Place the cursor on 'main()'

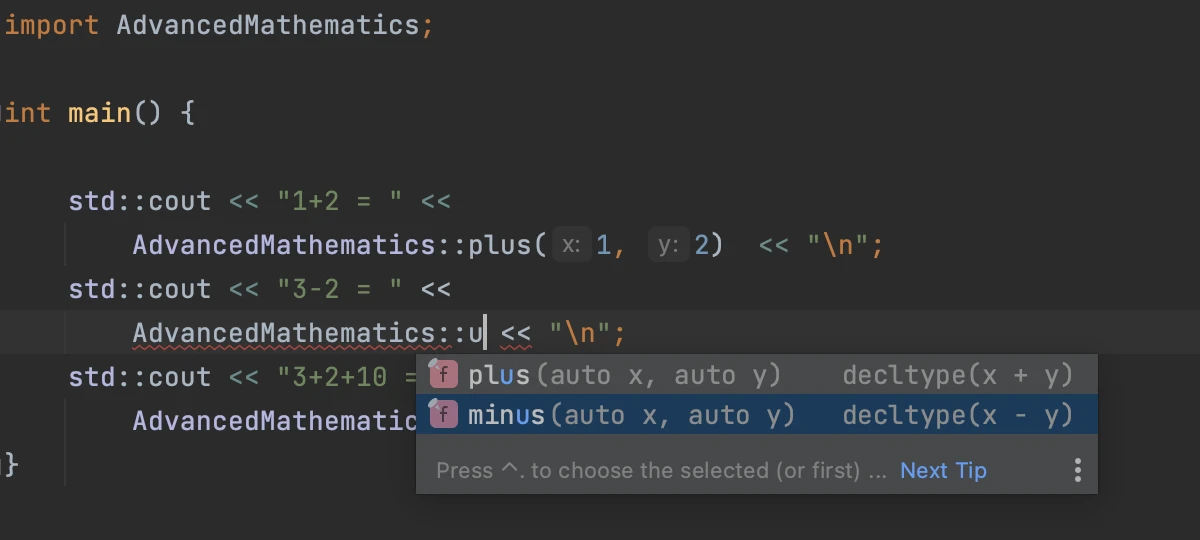(x=114, y=113)
